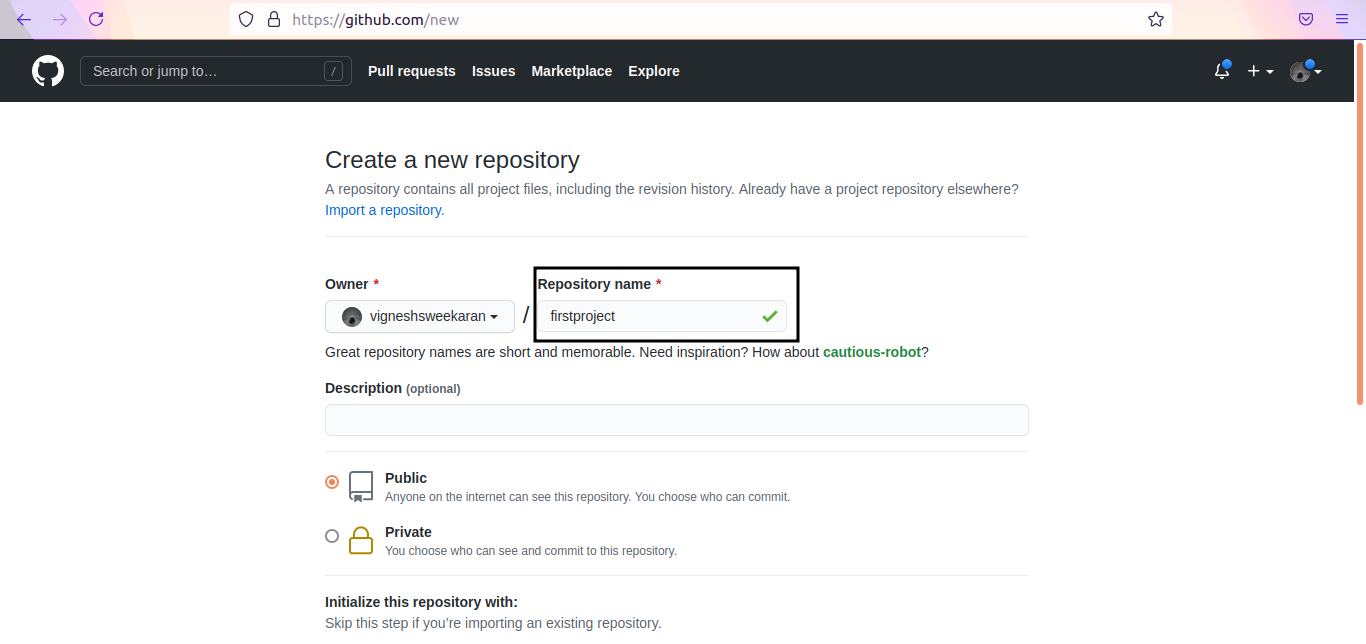Click the Private lock icon
This screenshot has height=644, width=1366.
(361, 540)
